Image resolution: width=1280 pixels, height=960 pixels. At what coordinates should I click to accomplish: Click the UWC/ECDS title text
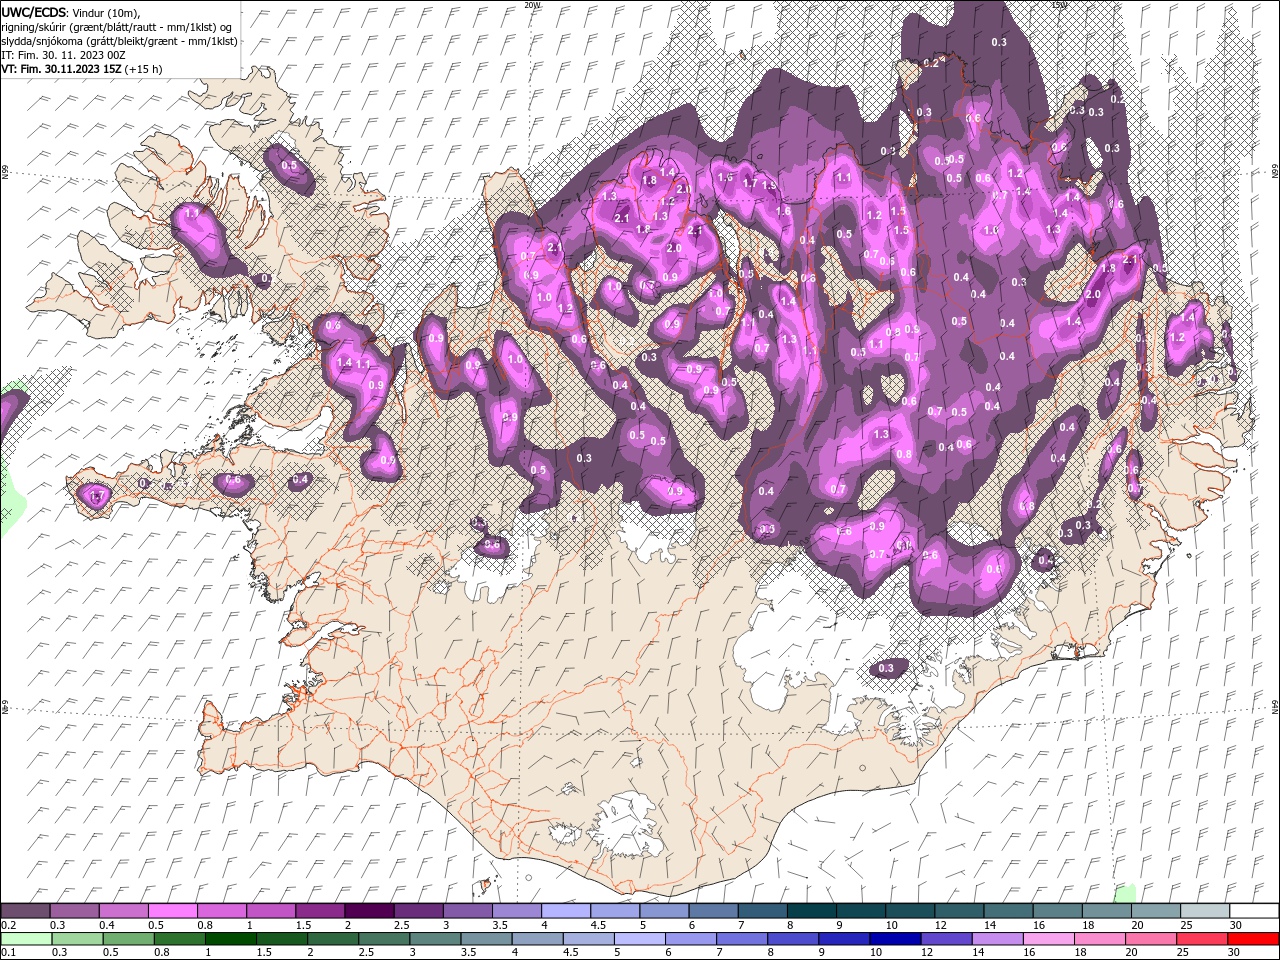click(34, 11)
